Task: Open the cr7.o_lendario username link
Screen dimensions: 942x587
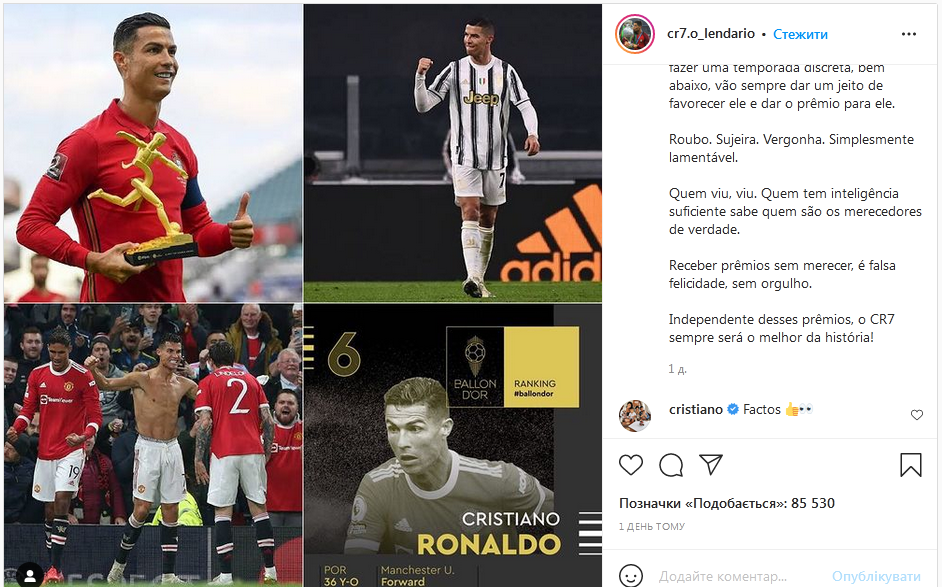Action: [711, 34]
